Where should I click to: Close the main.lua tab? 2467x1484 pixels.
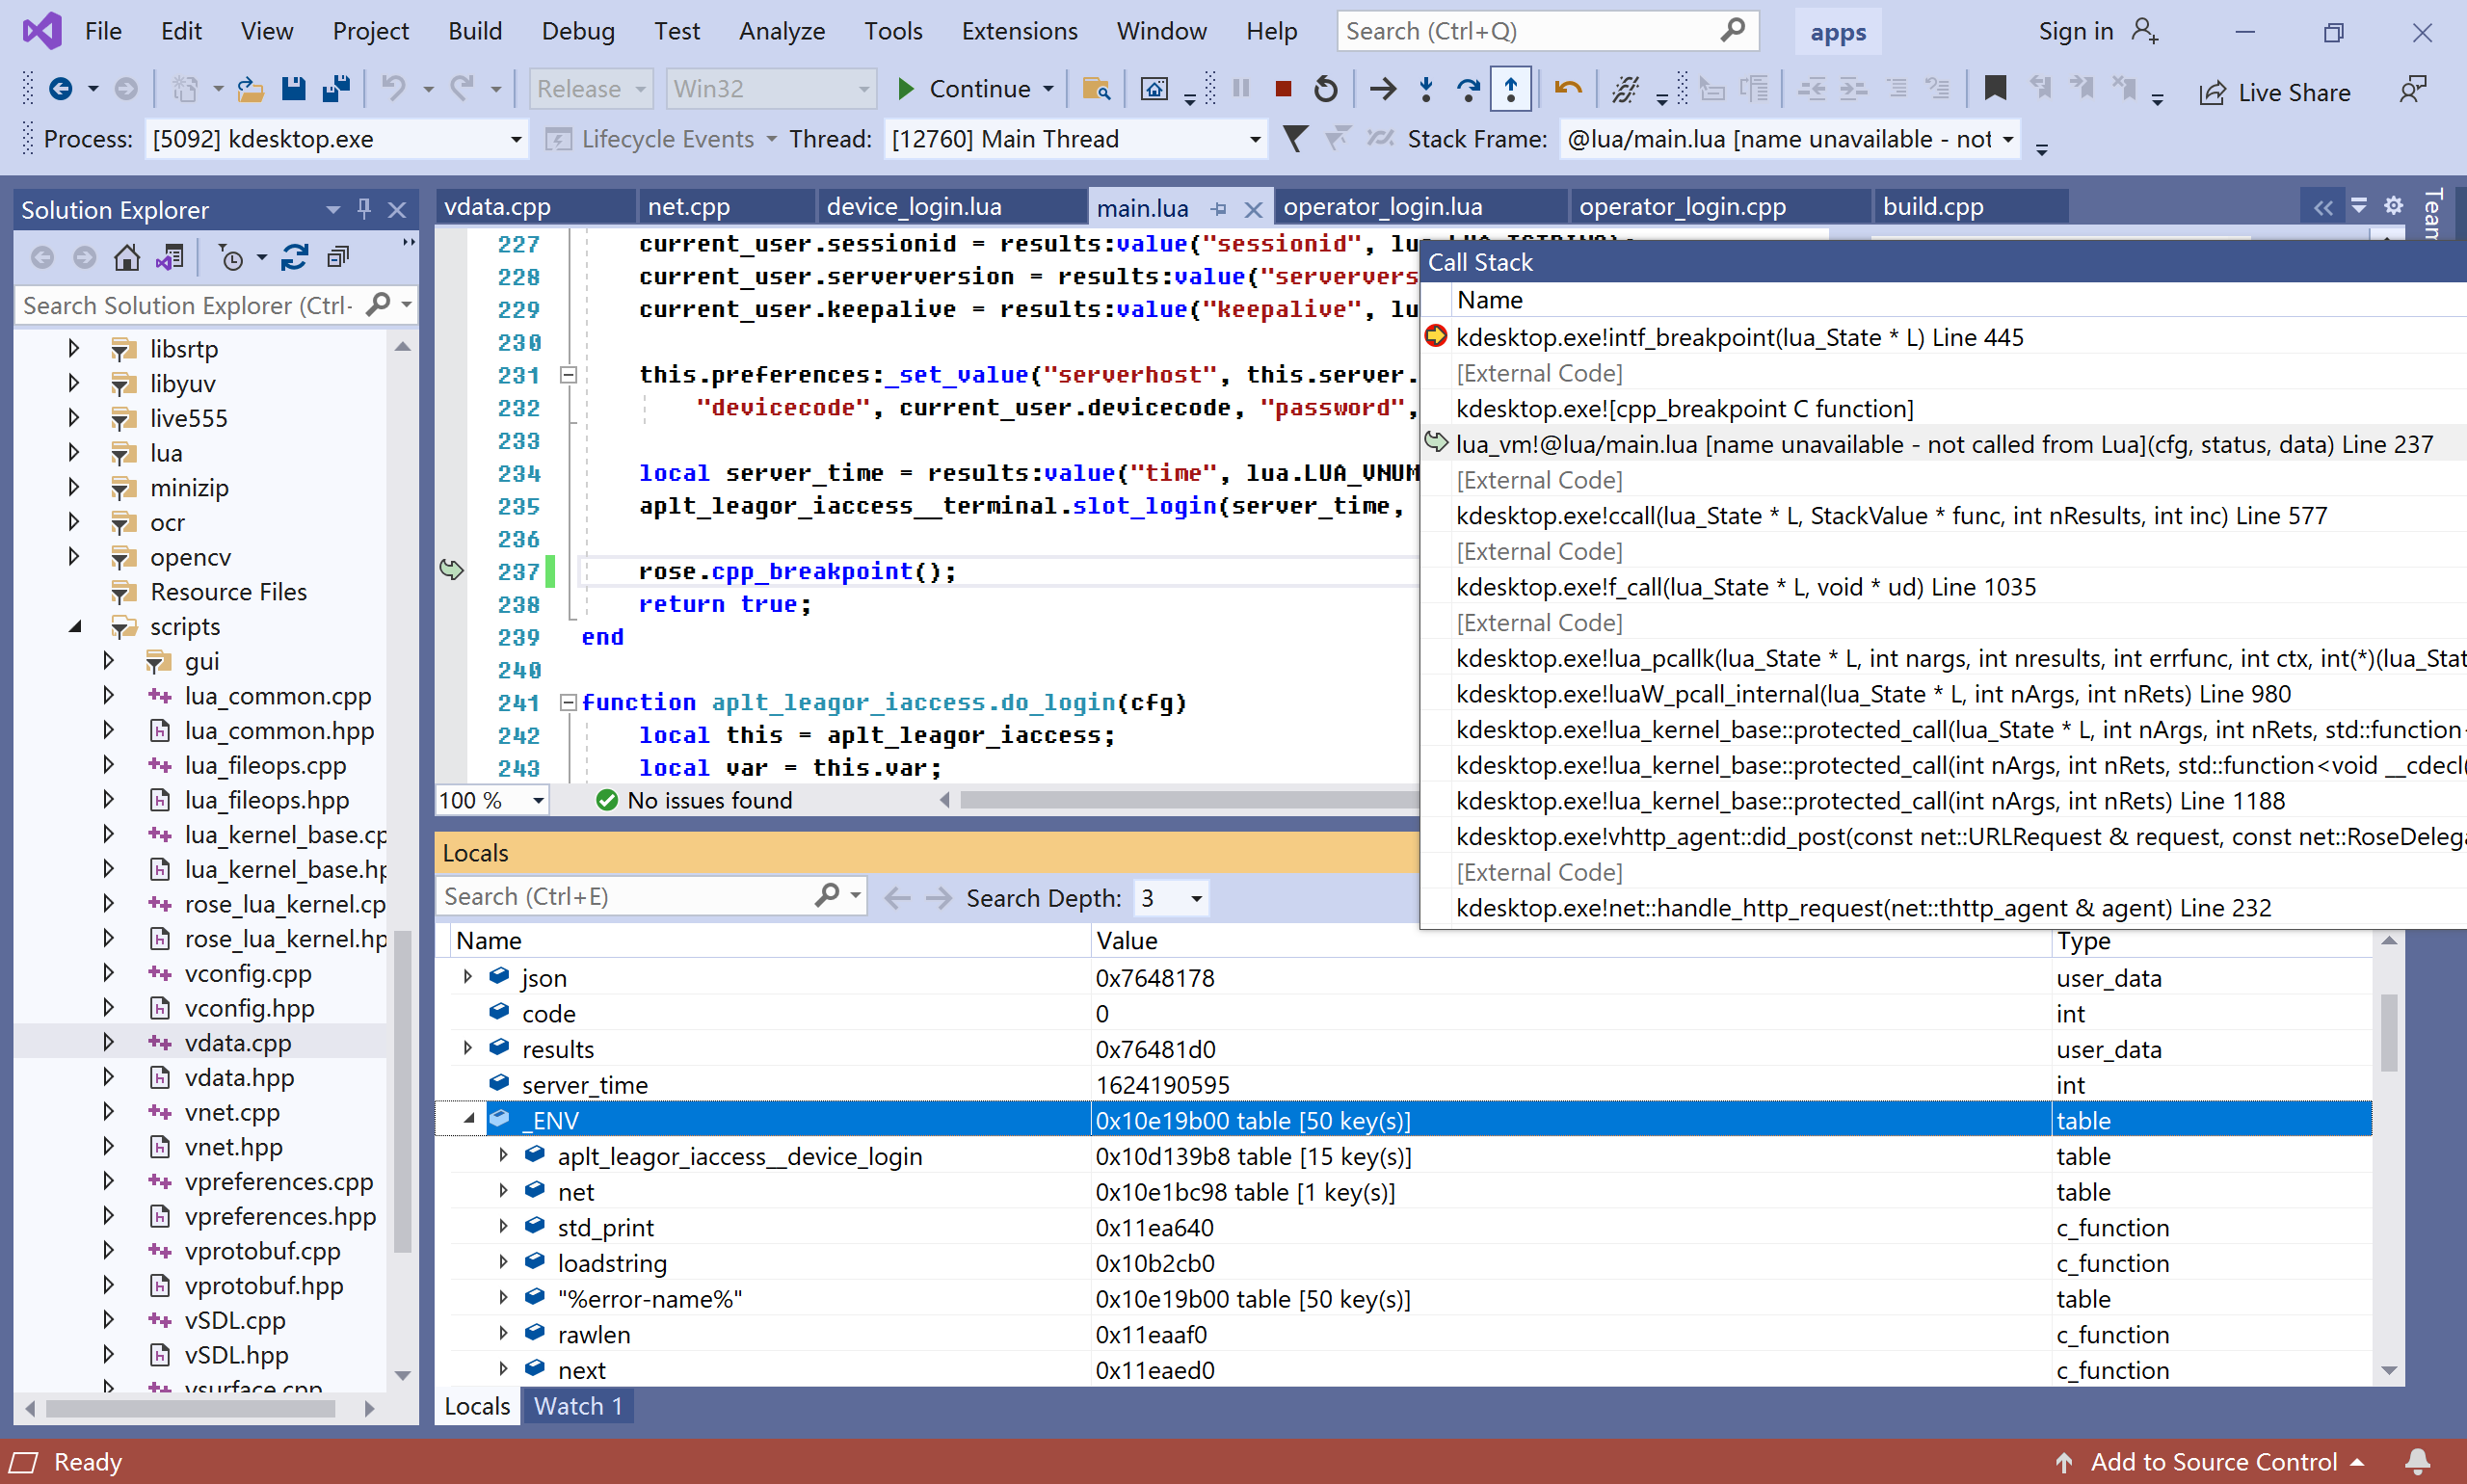pos(1252,209)
